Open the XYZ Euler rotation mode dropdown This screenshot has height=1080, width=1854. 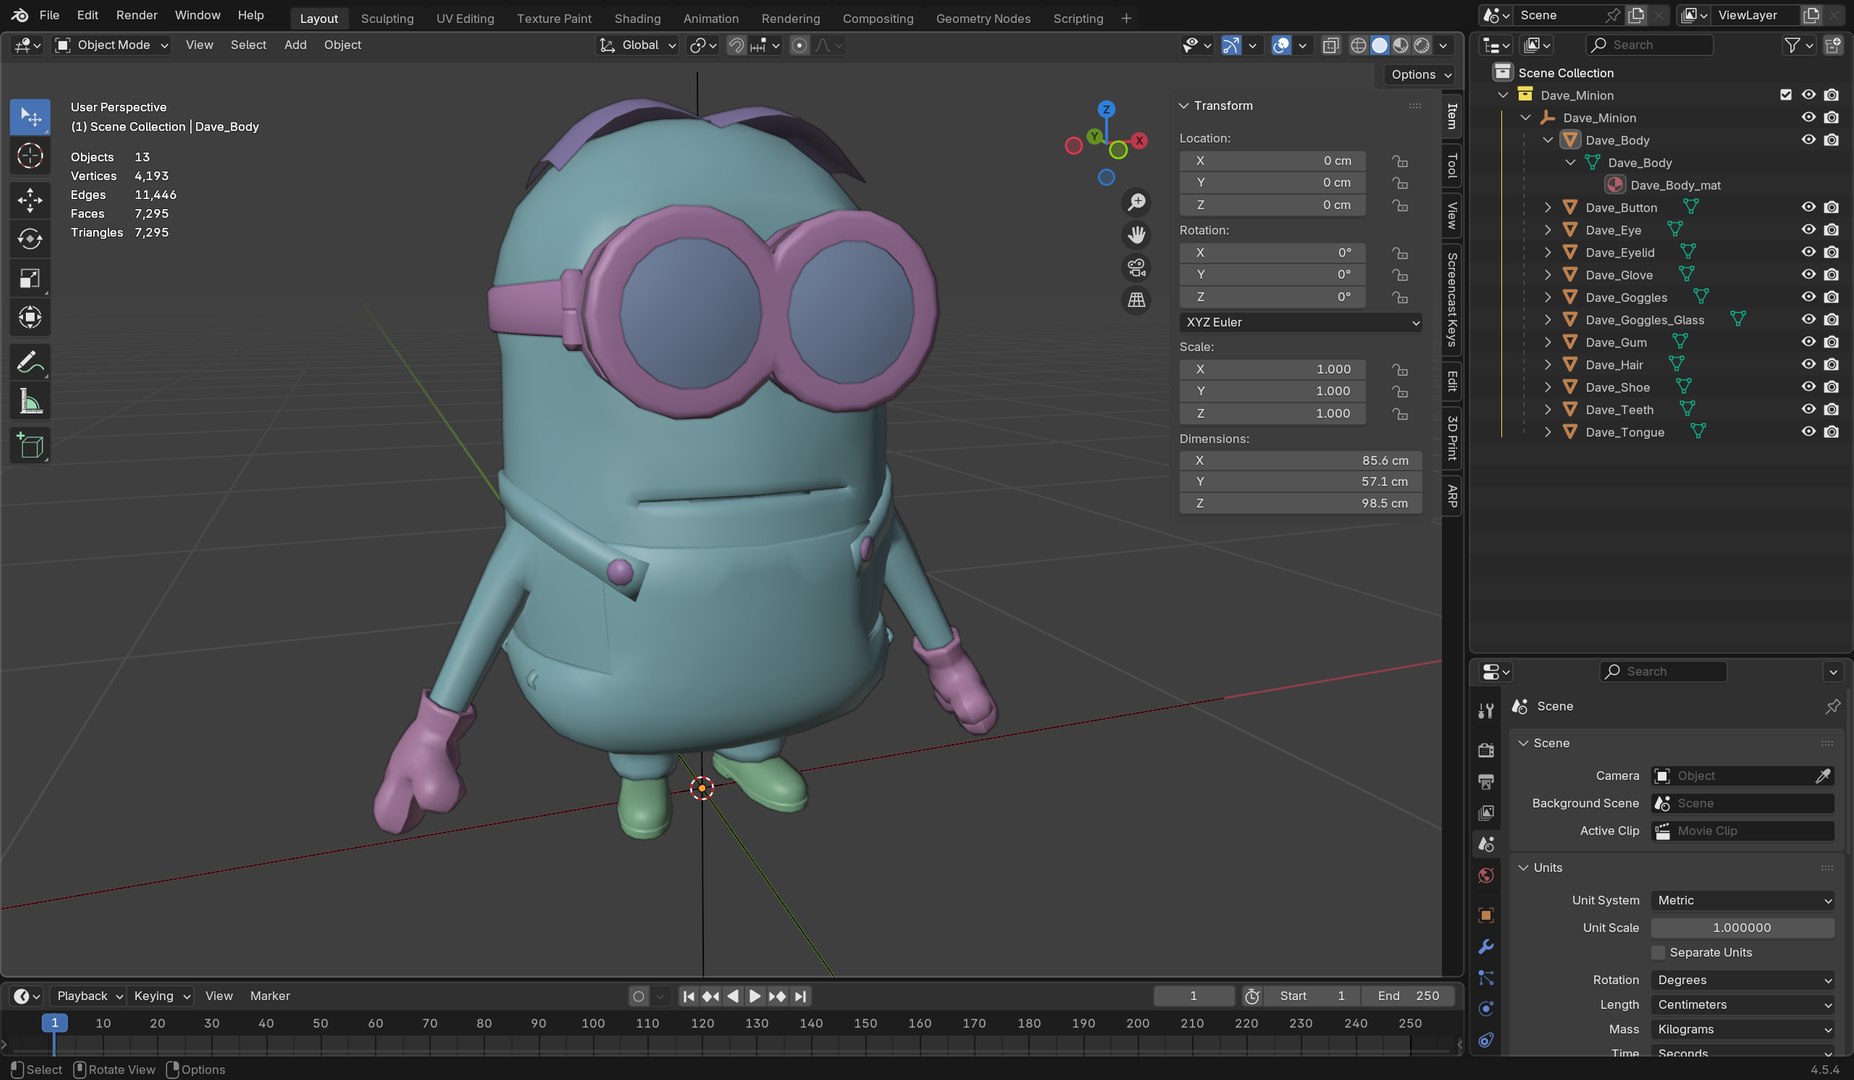point(1301,322)
